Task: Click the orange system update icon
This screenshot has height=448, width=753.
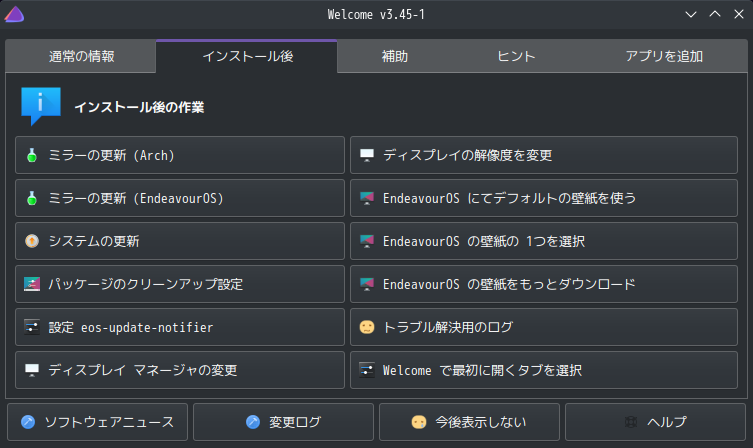Action: click(32, 241)
